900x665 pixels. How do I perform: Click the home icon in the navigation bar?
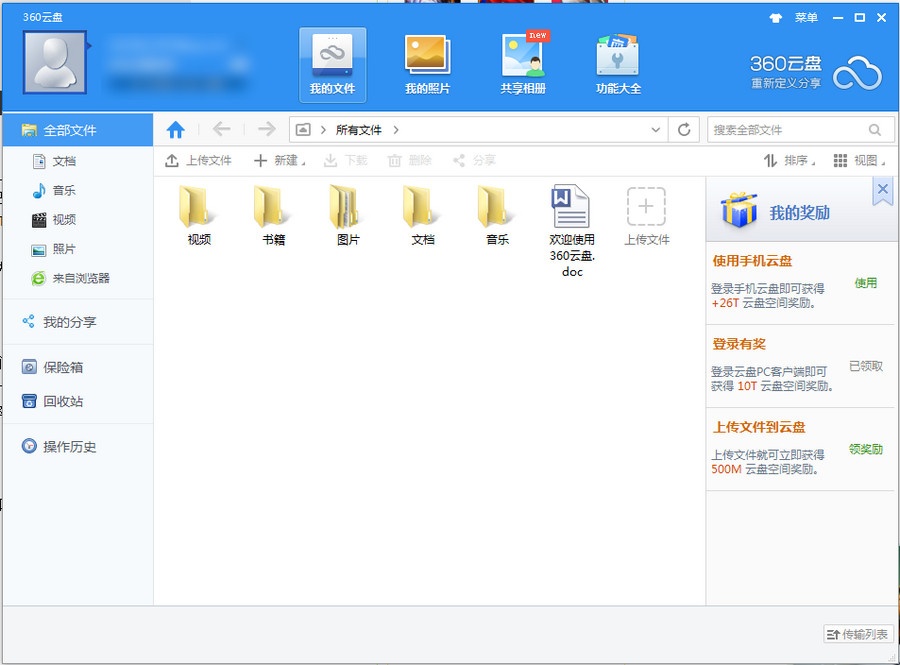pyautogui.click(x=177, y=128)
